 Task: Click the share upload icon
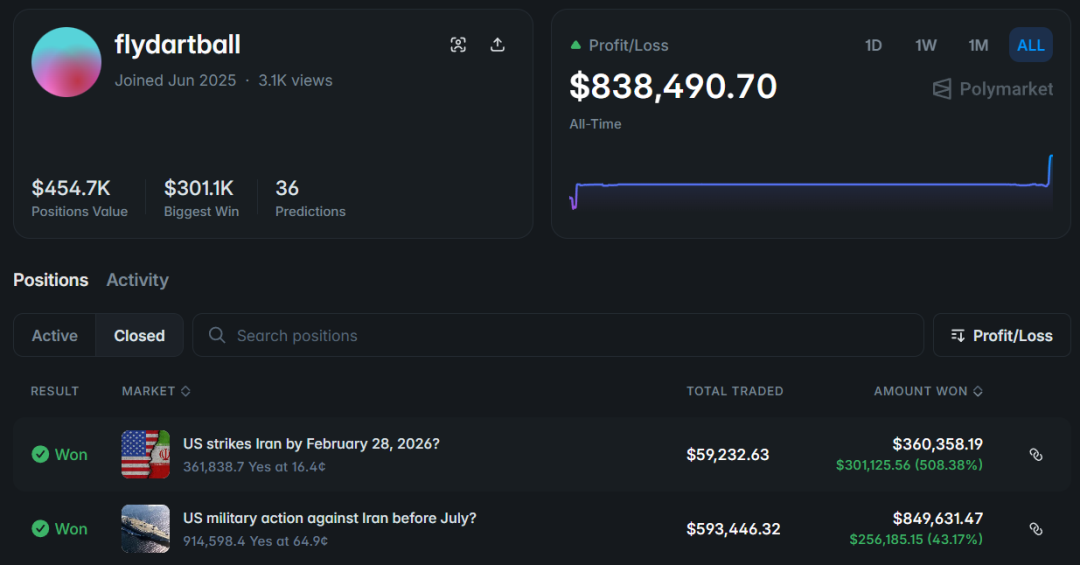tap(497, 45)
